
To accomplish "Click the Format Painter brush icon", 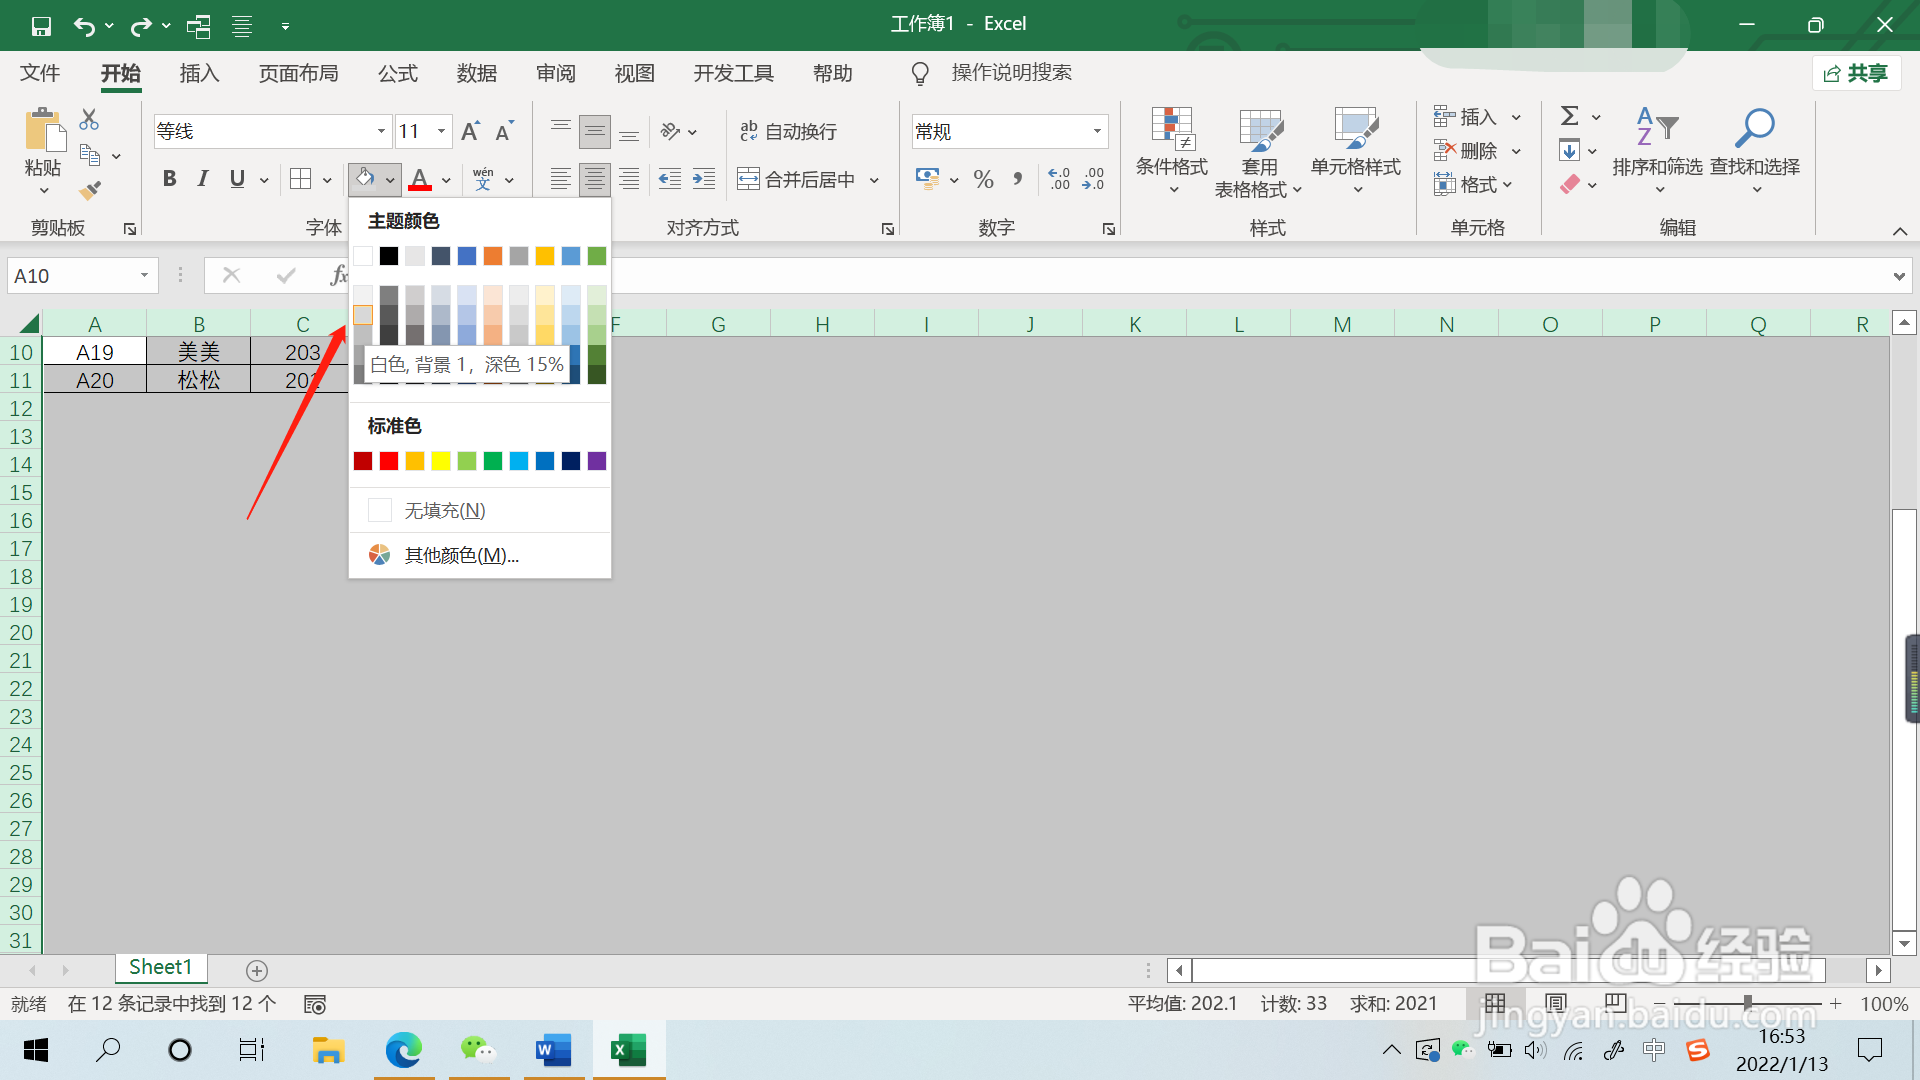I will pyautogui.click(x=91, y=190).
